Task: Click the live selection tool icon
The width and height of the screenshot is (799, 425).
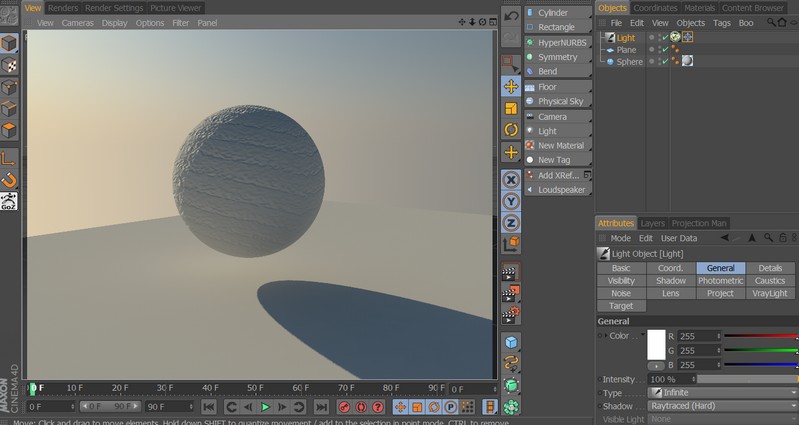Action: tap(511, 65)
